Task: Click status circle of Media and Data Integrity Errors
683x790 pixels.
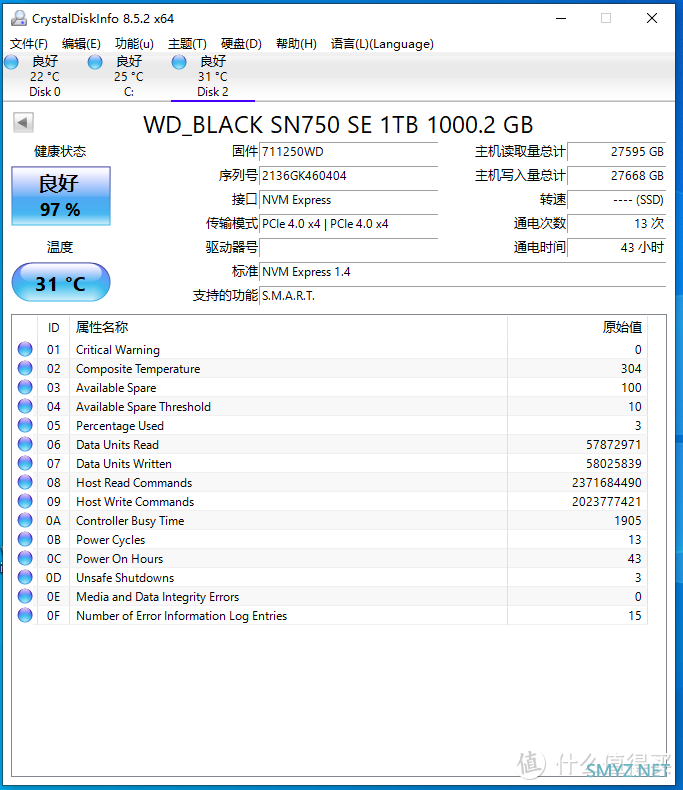Action: 25,596
